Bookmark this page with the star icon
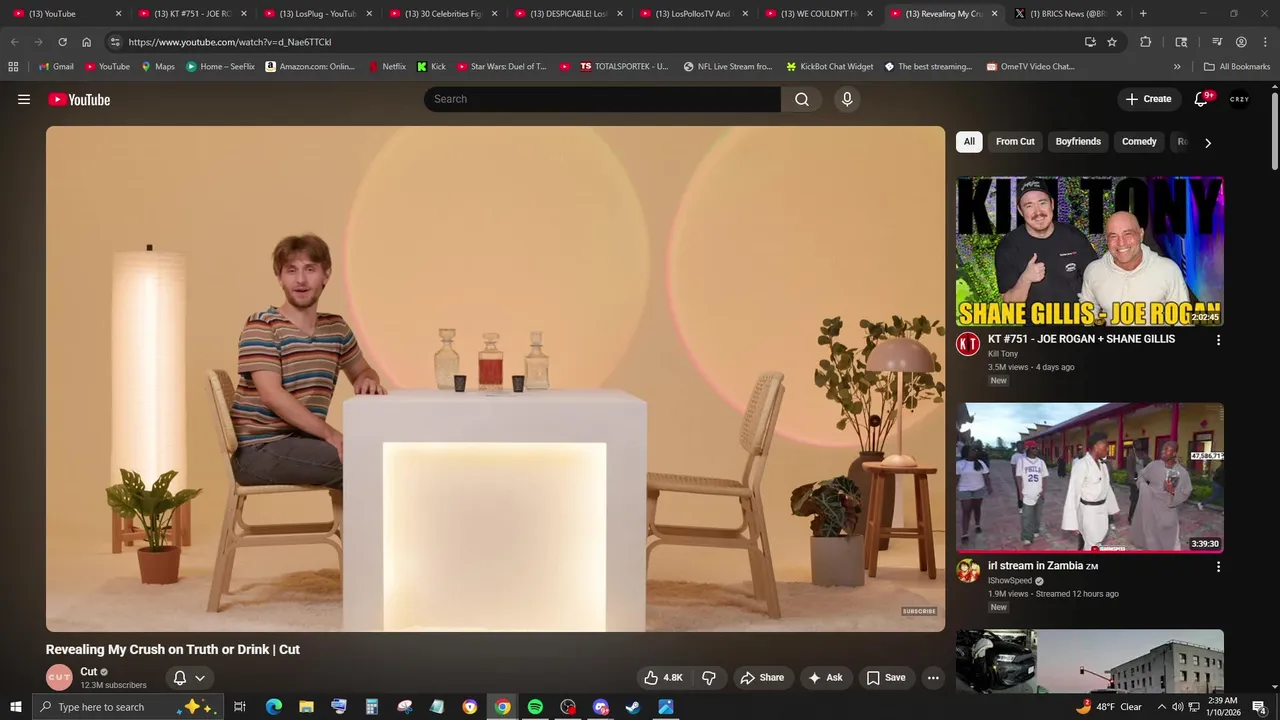This screenshot has width=1280, height=720. 1112,42
